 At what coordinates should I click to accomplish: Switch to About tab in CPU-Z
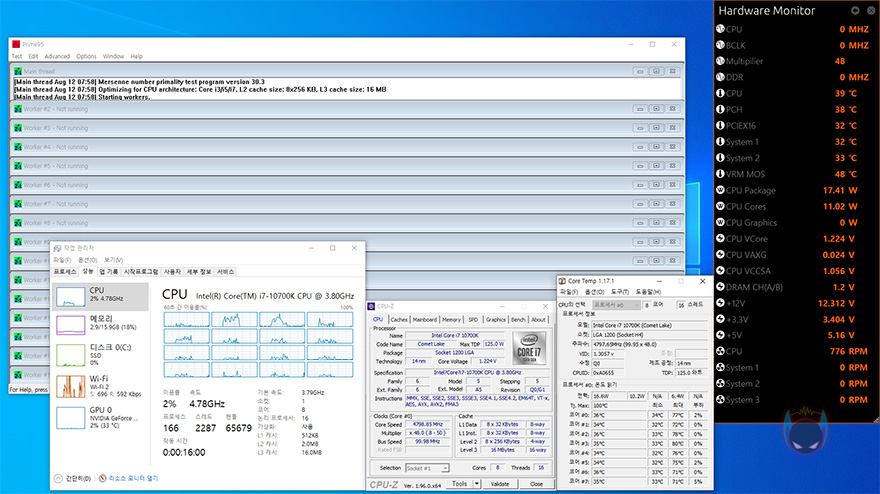[x=539, y=319]
